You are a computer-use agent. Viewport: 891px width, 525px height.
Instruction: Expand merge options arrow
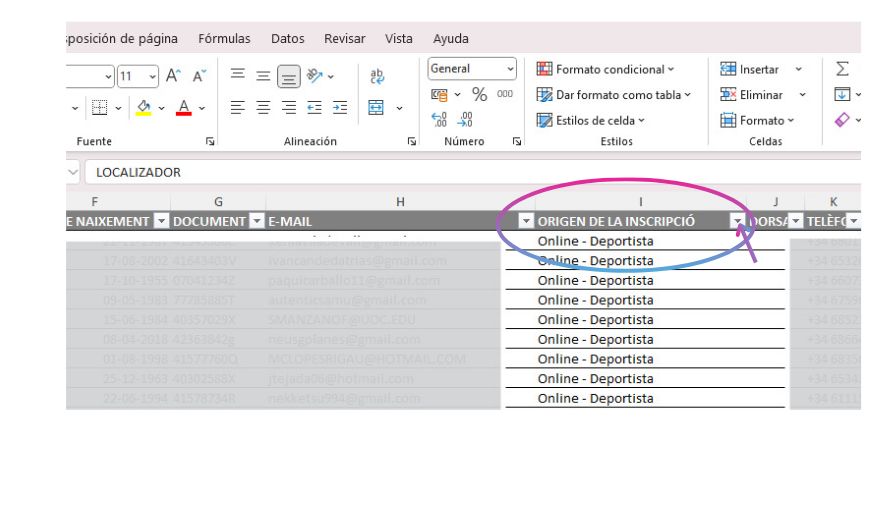tap(399, 108)
